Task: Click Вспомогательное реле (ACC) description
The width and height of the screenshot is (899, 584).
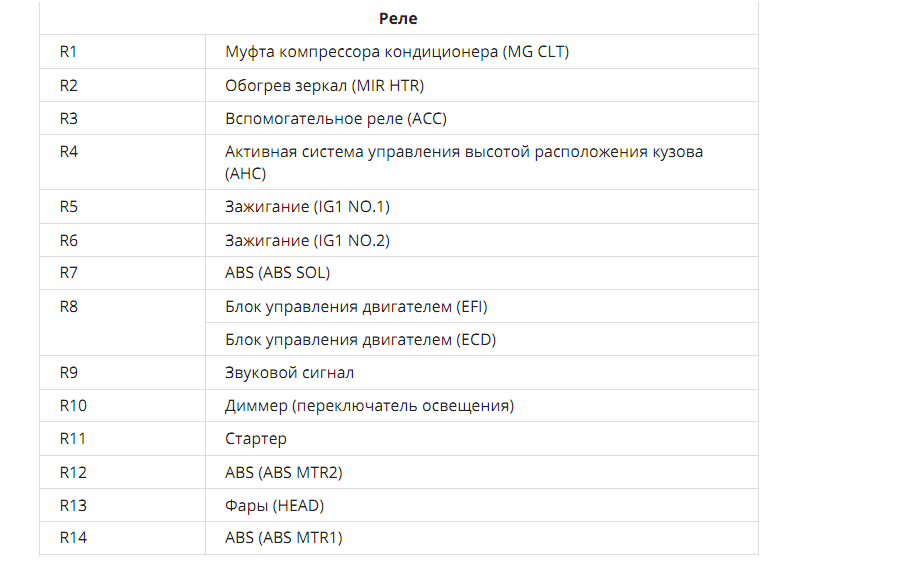Action: pyautogui.click(x=335, y=119)
